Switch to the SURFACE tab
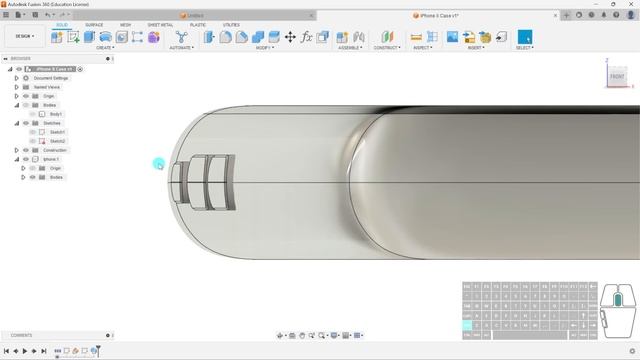Screen dimensions: 640x360 [x=94, y=25]
